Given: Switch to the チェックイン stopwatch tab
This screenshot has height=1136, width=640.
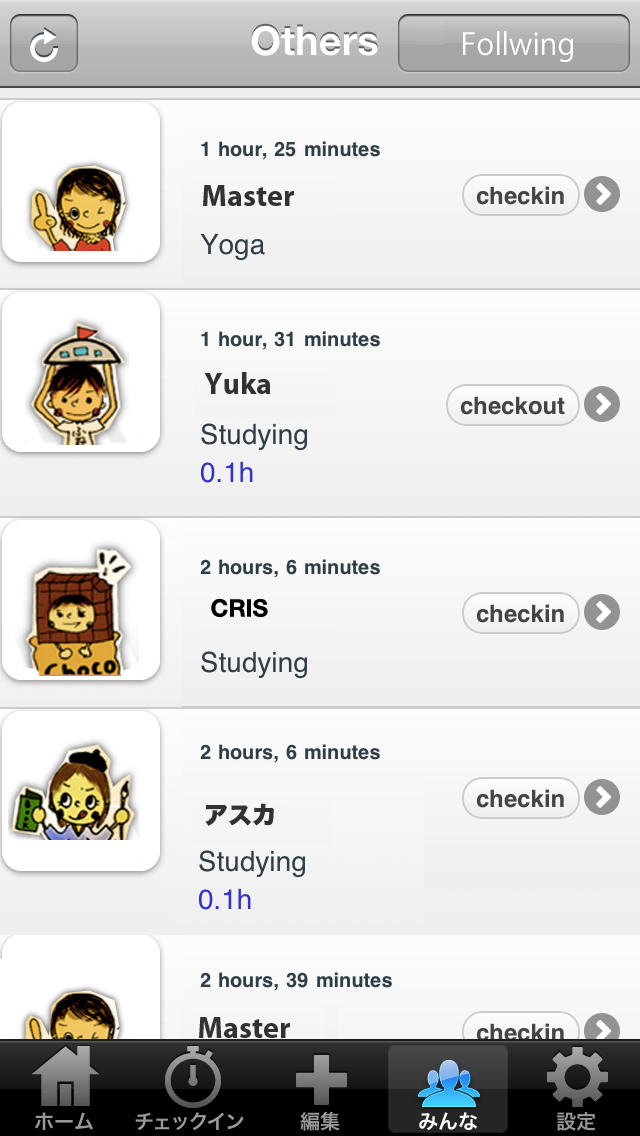Looking at the screenshot, I should (x=192, y=1089).
